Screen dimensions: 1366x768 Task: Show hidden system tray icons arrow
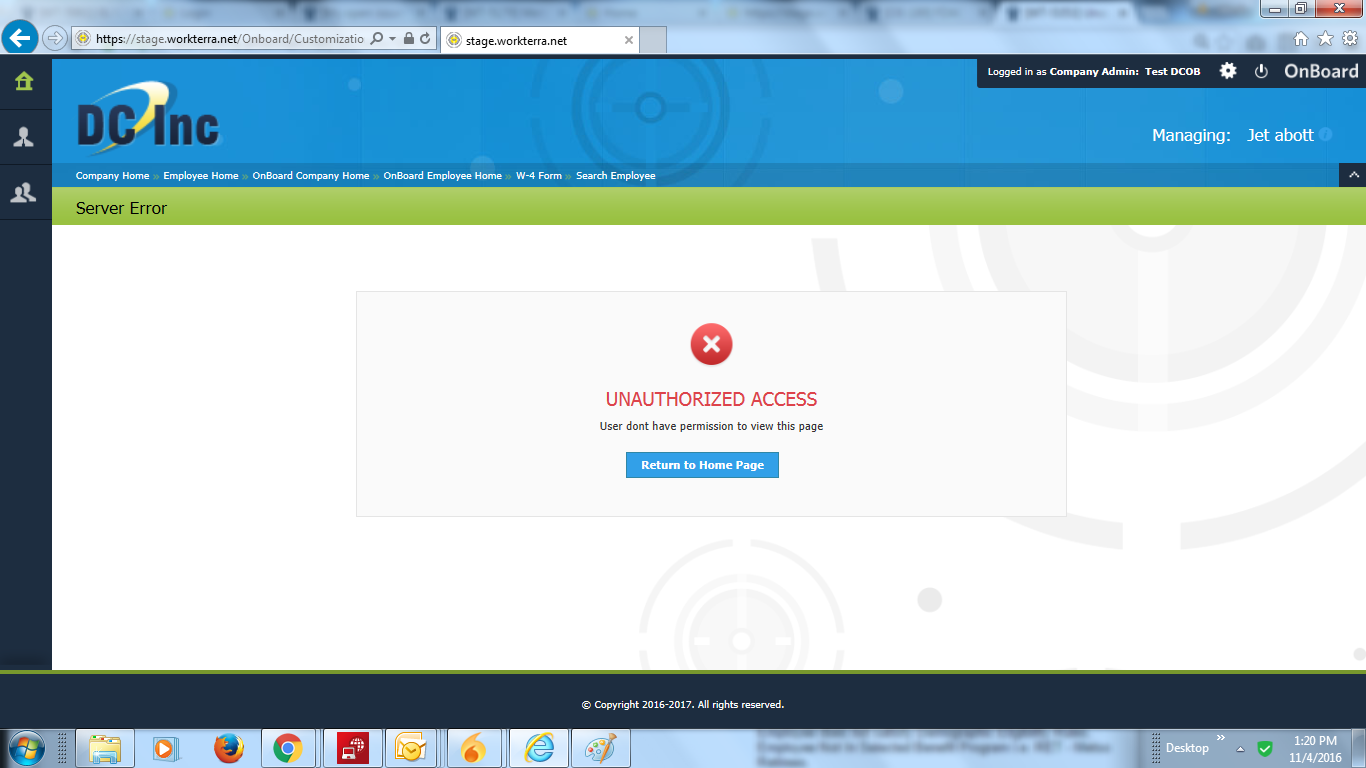click(x=1240, y=748)
